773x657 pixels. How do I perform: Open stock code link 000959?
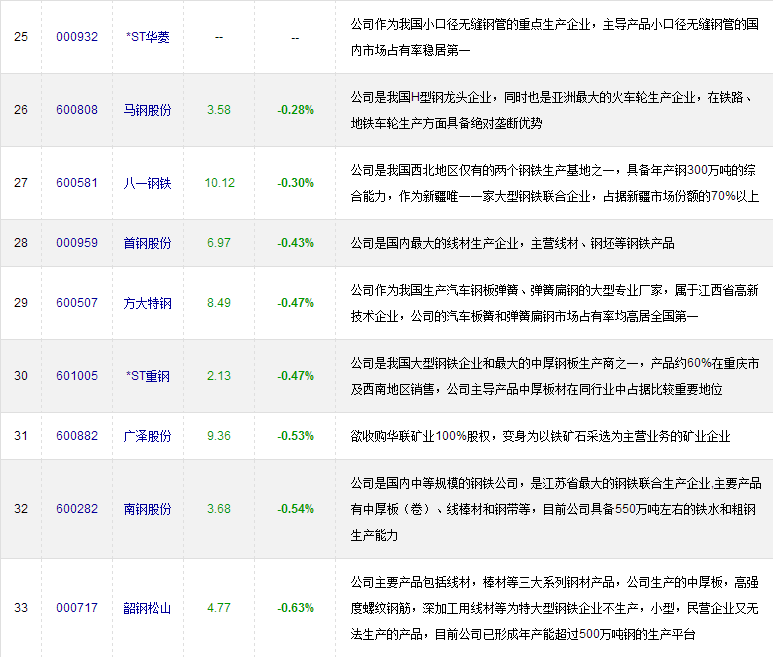tap(77, 243)
